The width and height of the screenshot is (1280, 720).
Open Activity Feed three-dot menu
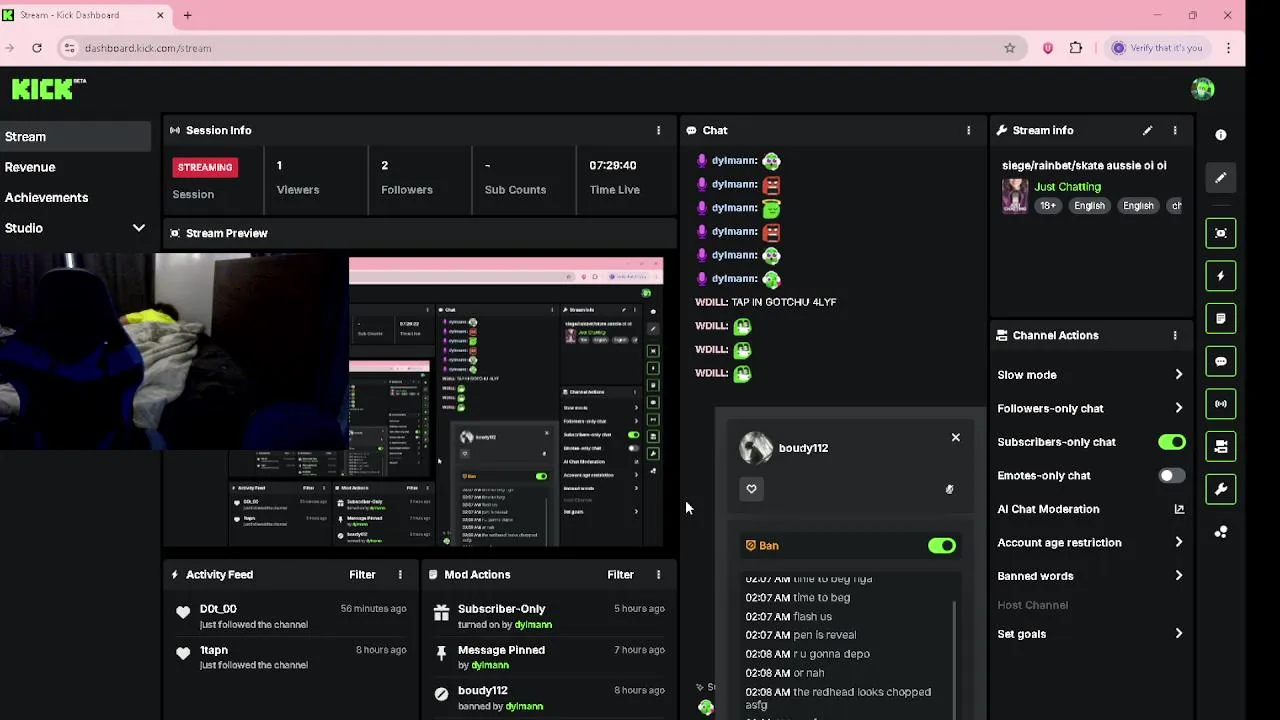(x=400, y=574)
